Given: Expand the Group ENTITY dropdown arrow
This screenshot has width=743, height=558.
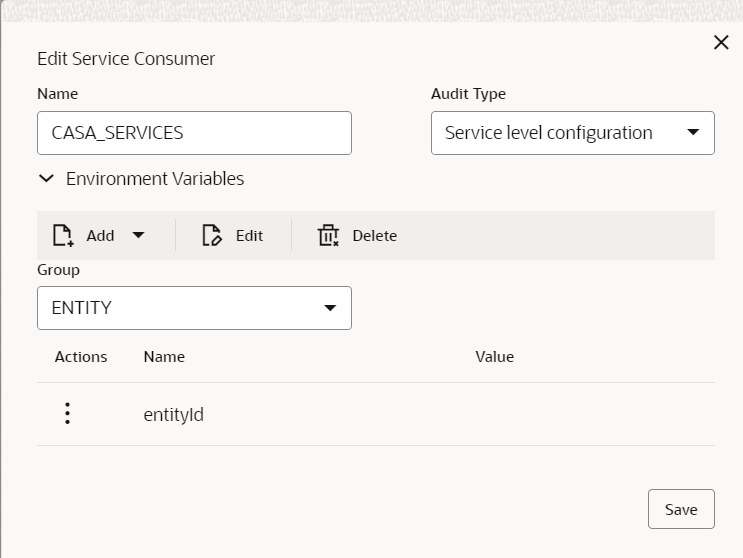Looking at the screenshot, I should (330, 308).
